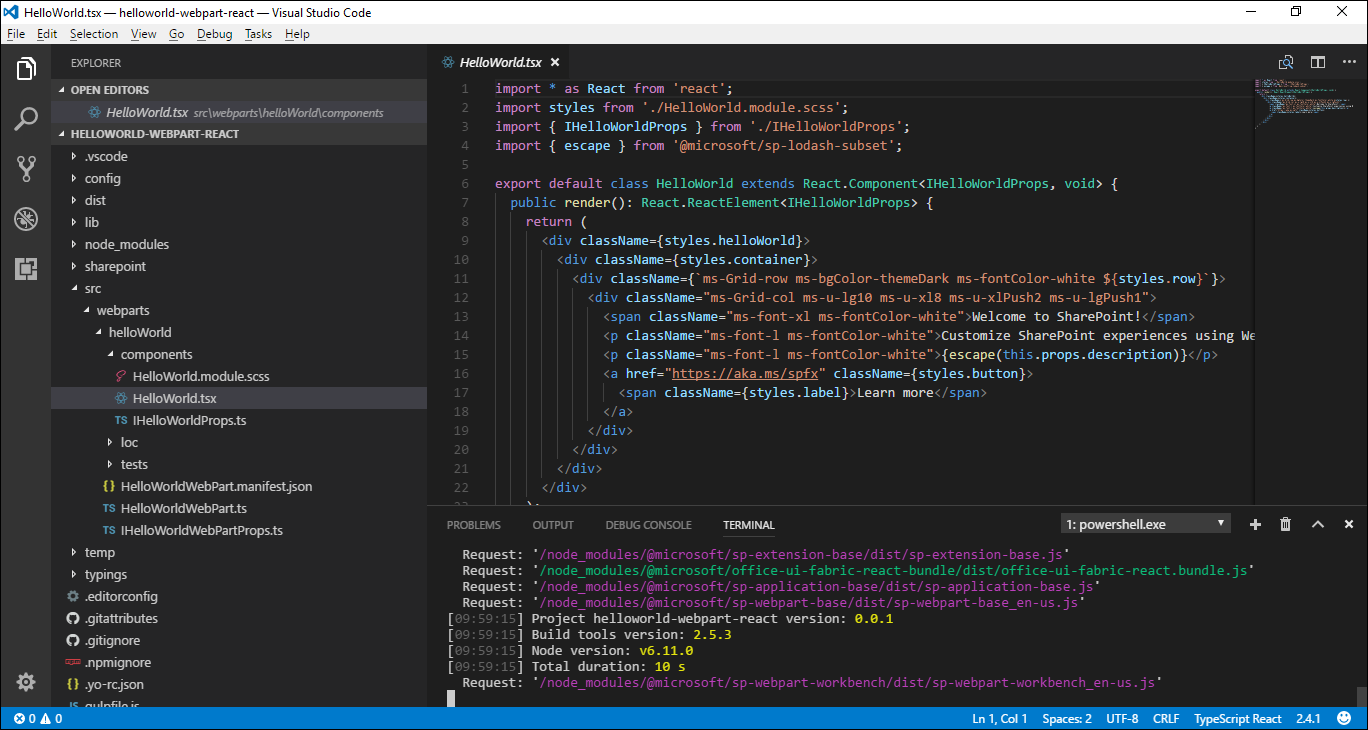Open the powershell.exe terminal dropdown
Viewport: 1368px width, 730px height.
tap(1146, 524)
